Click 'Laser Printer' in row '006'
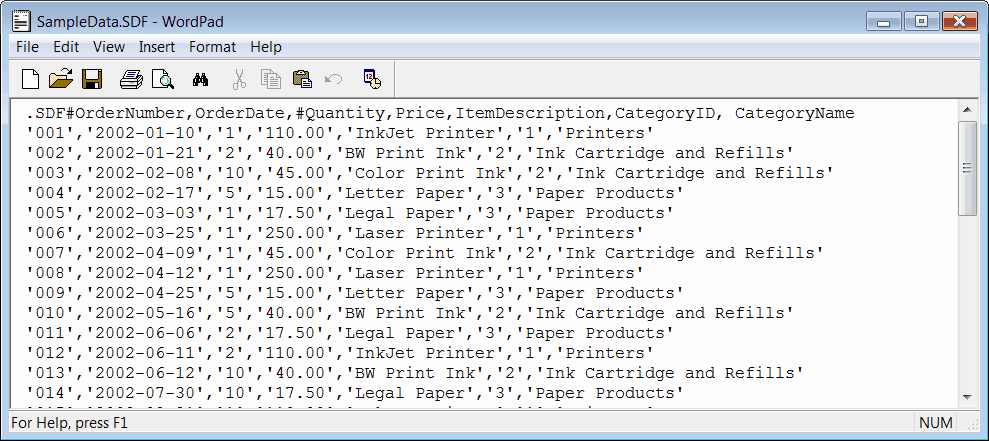This screenshot has height=441, width=989. pyautogui.click(x=419, y=233)
